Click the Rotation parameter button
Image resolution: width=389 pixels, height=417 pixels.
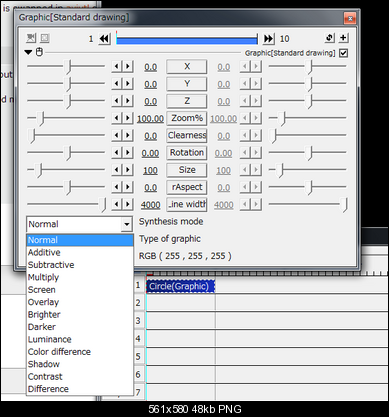pos(187,153)
